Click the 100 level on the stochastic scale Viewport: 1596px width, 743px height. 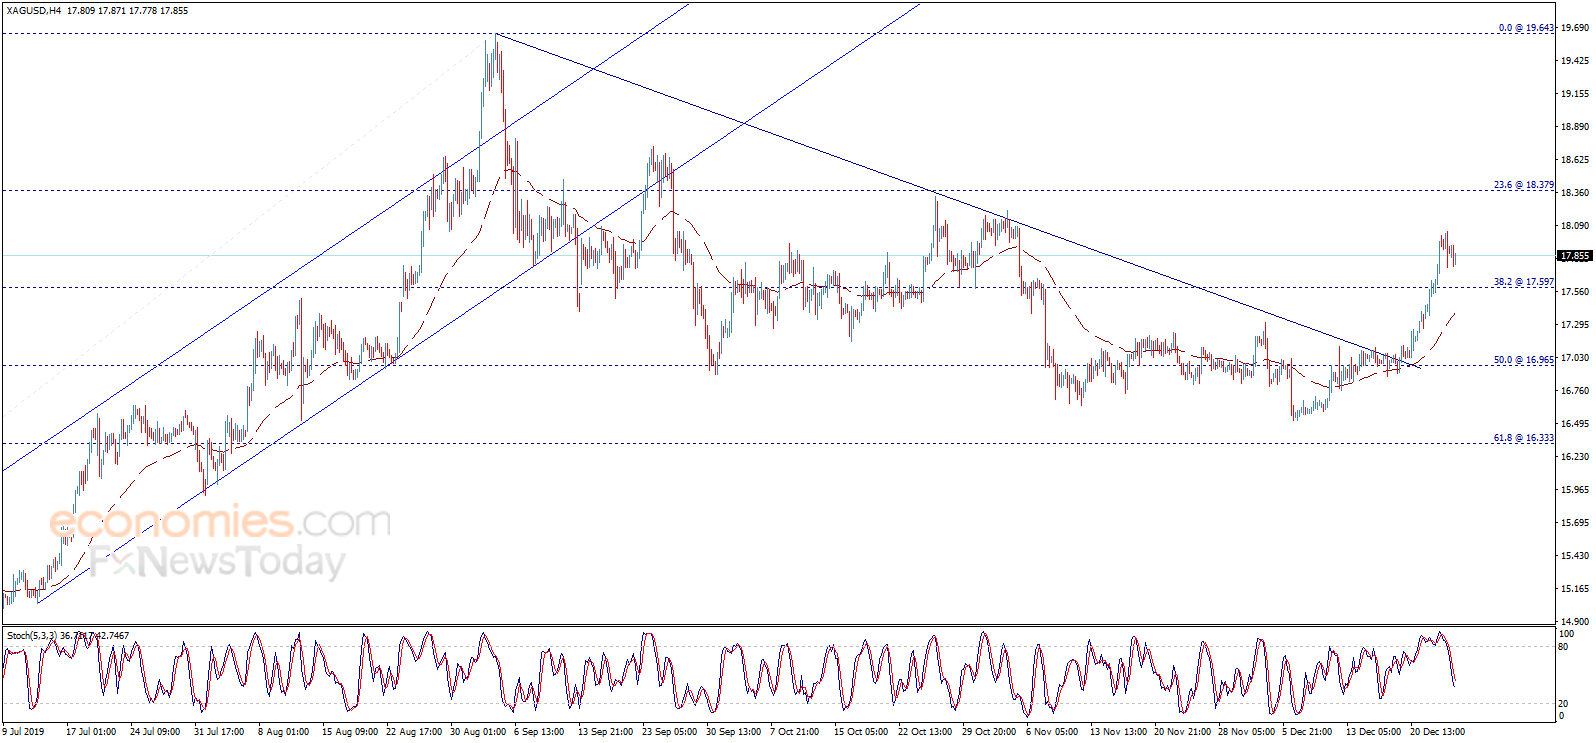pyautogui.click(x=1567, y=634)
